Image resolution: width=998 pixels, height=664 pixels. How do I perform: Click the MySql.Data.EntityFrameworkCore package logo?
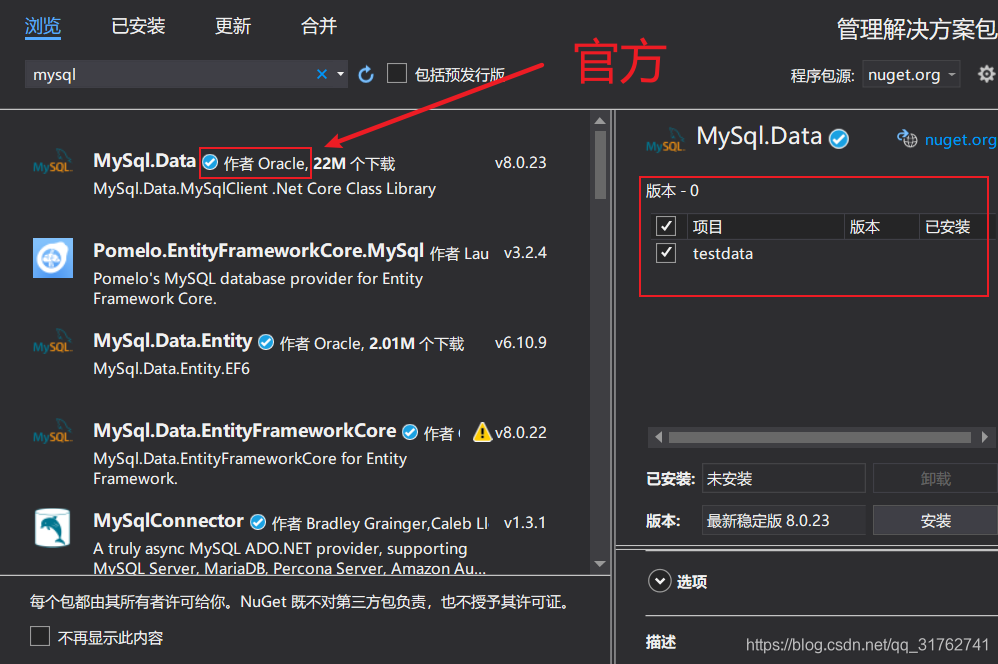click(53, 432)
